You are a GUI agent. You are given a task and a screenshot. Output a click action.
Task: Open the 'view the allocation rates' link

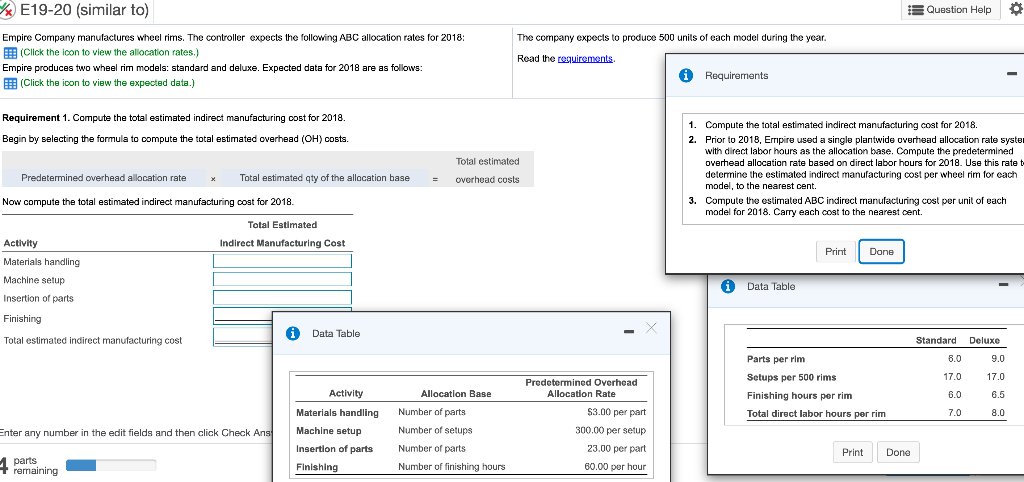click(x=109, y=52)
